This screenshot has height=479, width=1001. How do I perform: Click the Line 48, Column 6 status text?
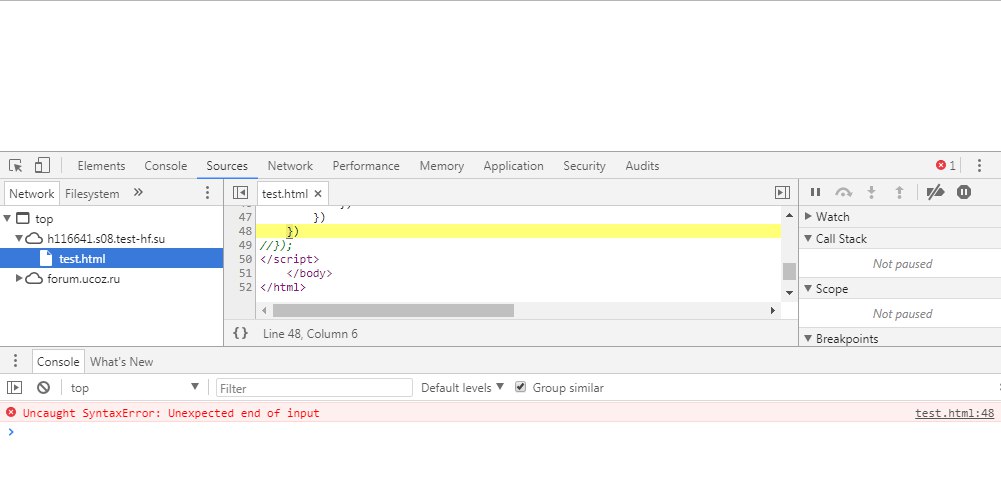pyautogui.click(x=310, y=334)
